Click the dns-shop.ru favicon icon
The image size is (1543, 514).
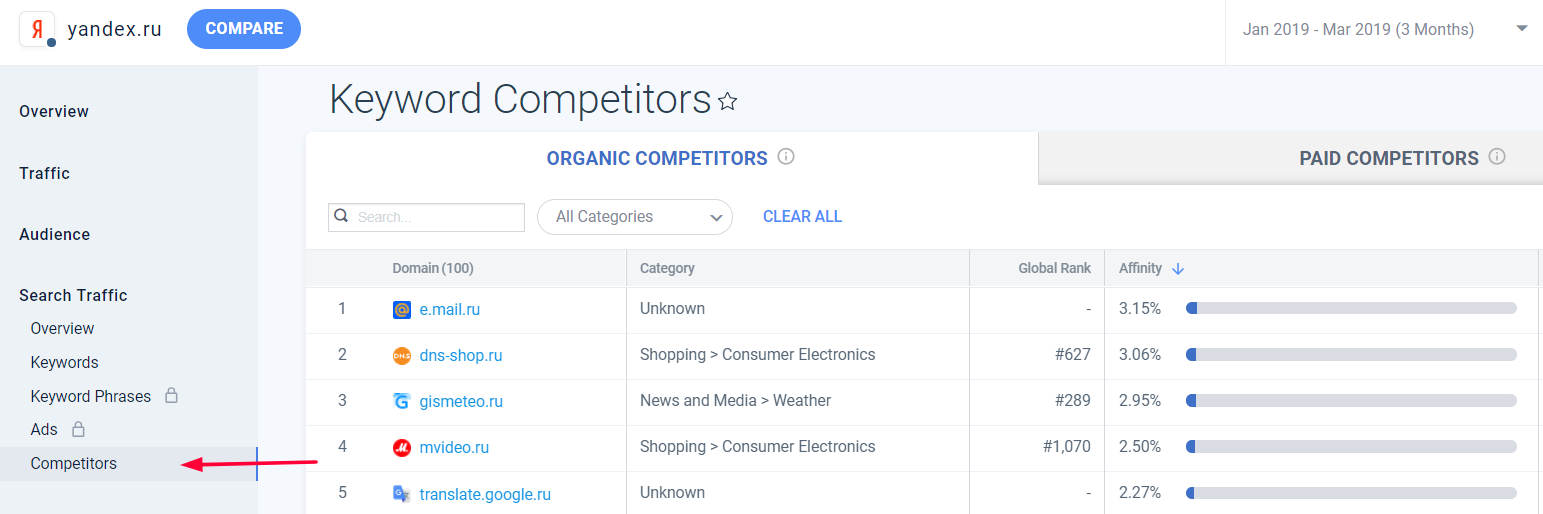(x=402, y=356)
